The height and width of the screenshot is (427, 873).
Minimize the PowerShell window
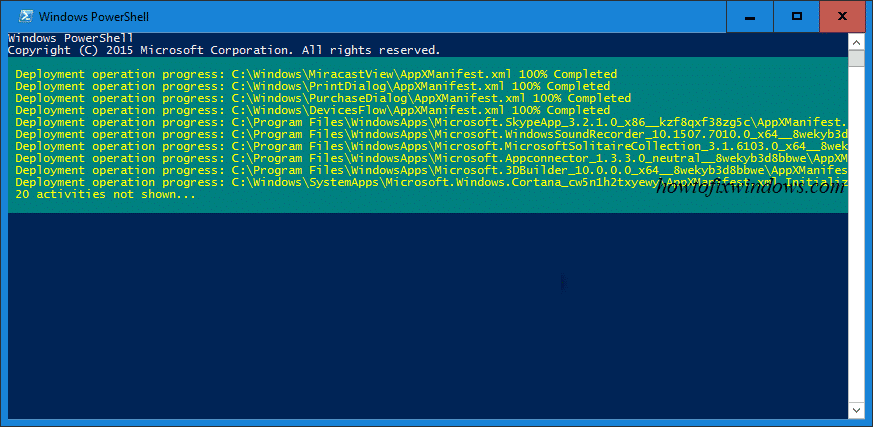[752, 15]
